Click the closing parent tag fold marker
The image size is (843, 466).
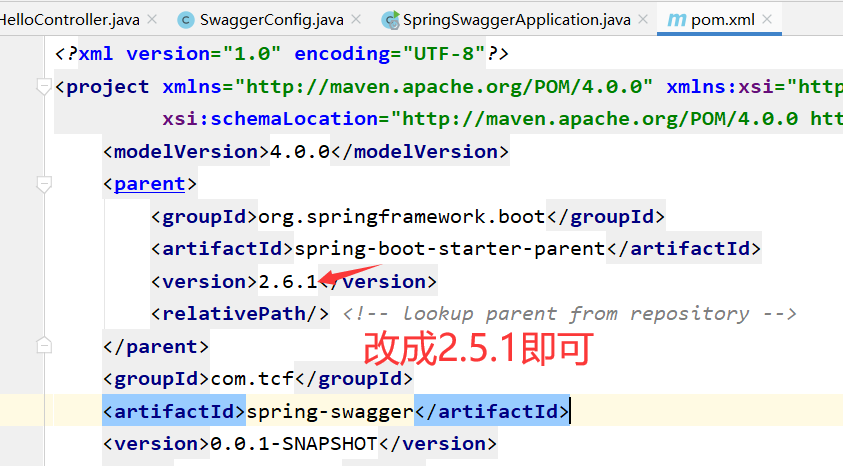tap(44, 346)
